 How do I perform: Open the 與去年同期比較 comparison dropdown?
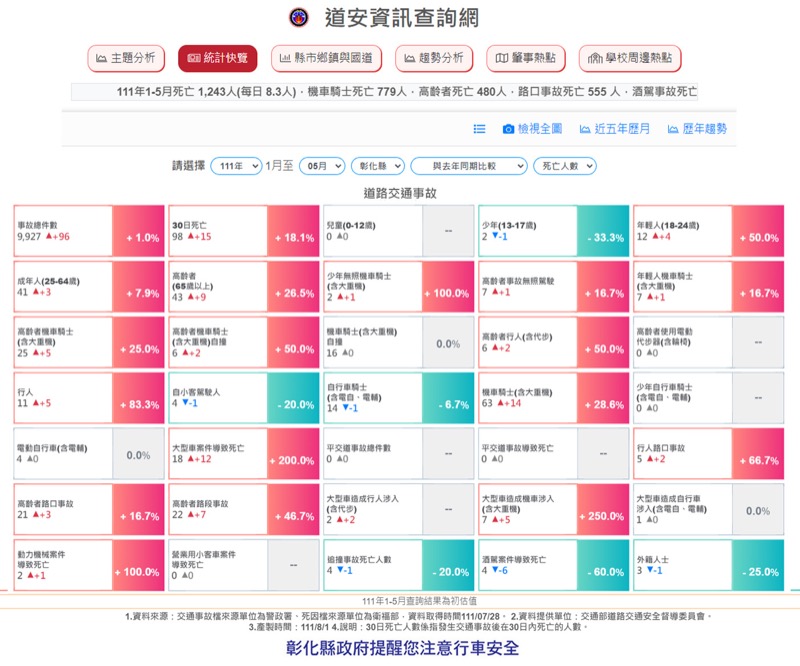[x=468, y=166]
